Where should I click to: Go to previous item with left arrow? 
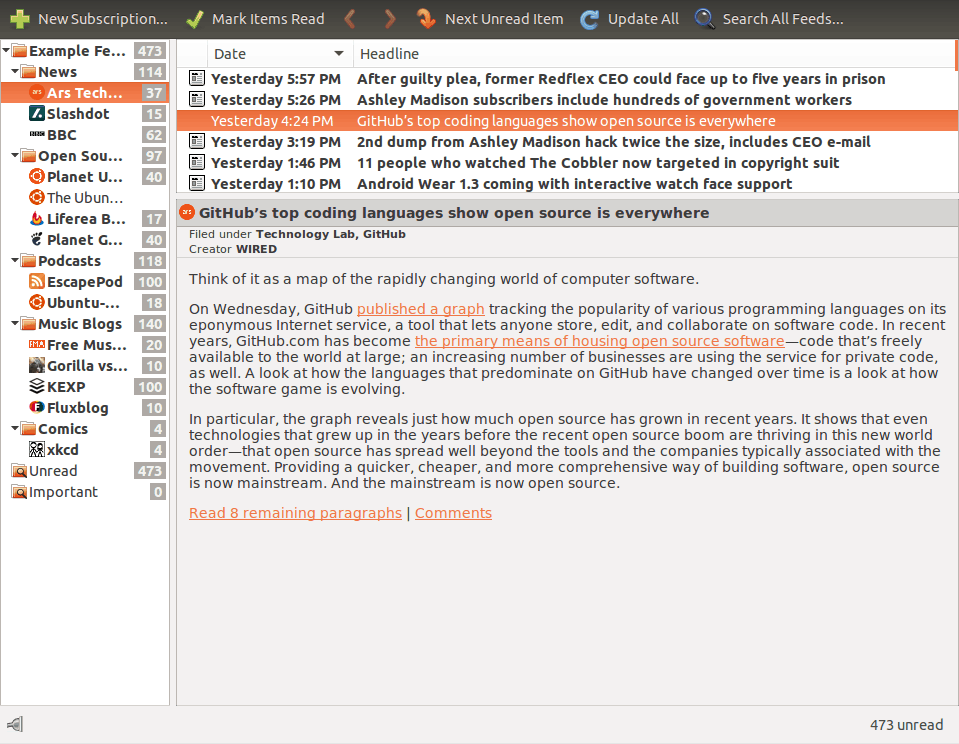[349, 19]
